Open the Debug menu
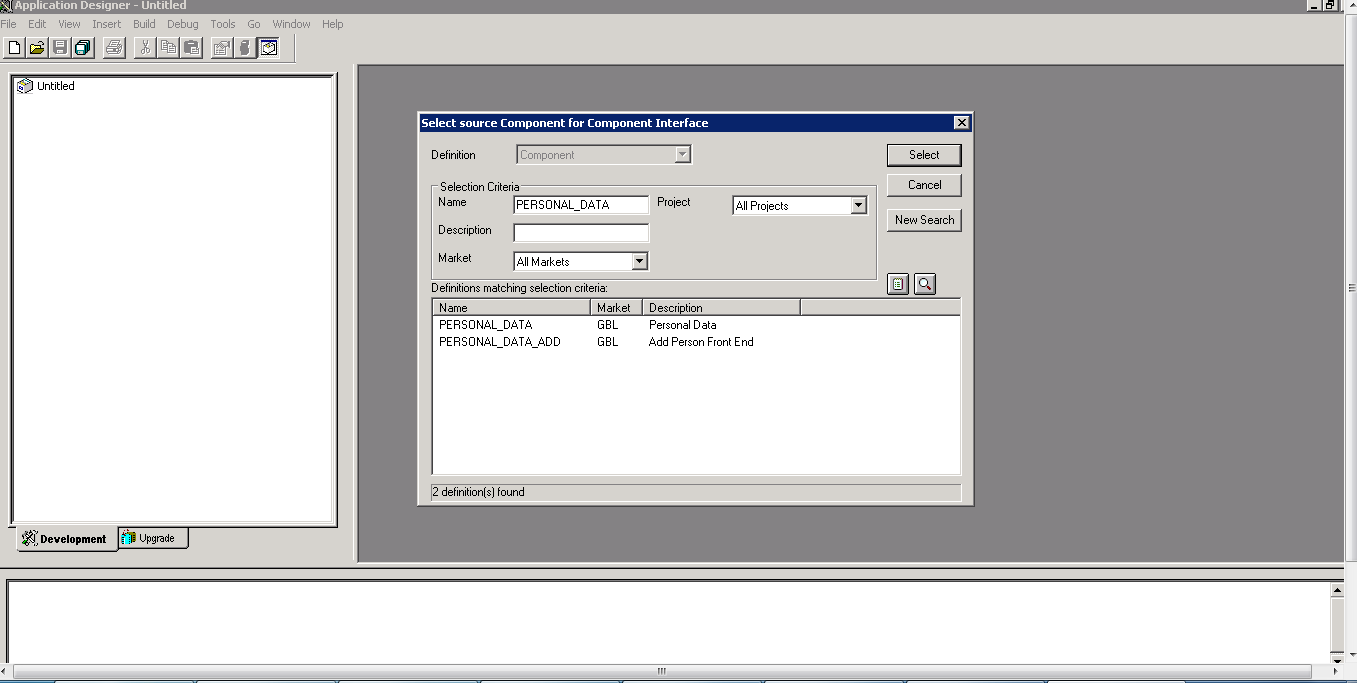Screen dimensions: 1357x683 pyautogui.click(x=182, y=24)
